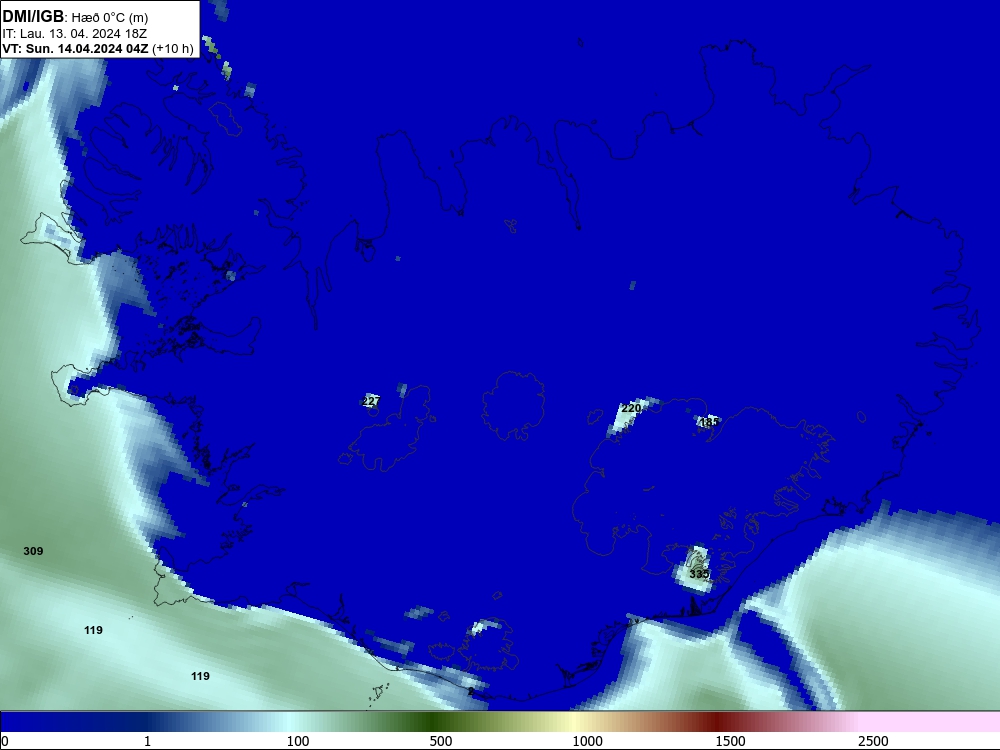The height and width of the screenshot is (750, 1000).
Task: Select the IT: Lau. 13. 04. 2024 18Z line
Action: [x=75, y=33]
